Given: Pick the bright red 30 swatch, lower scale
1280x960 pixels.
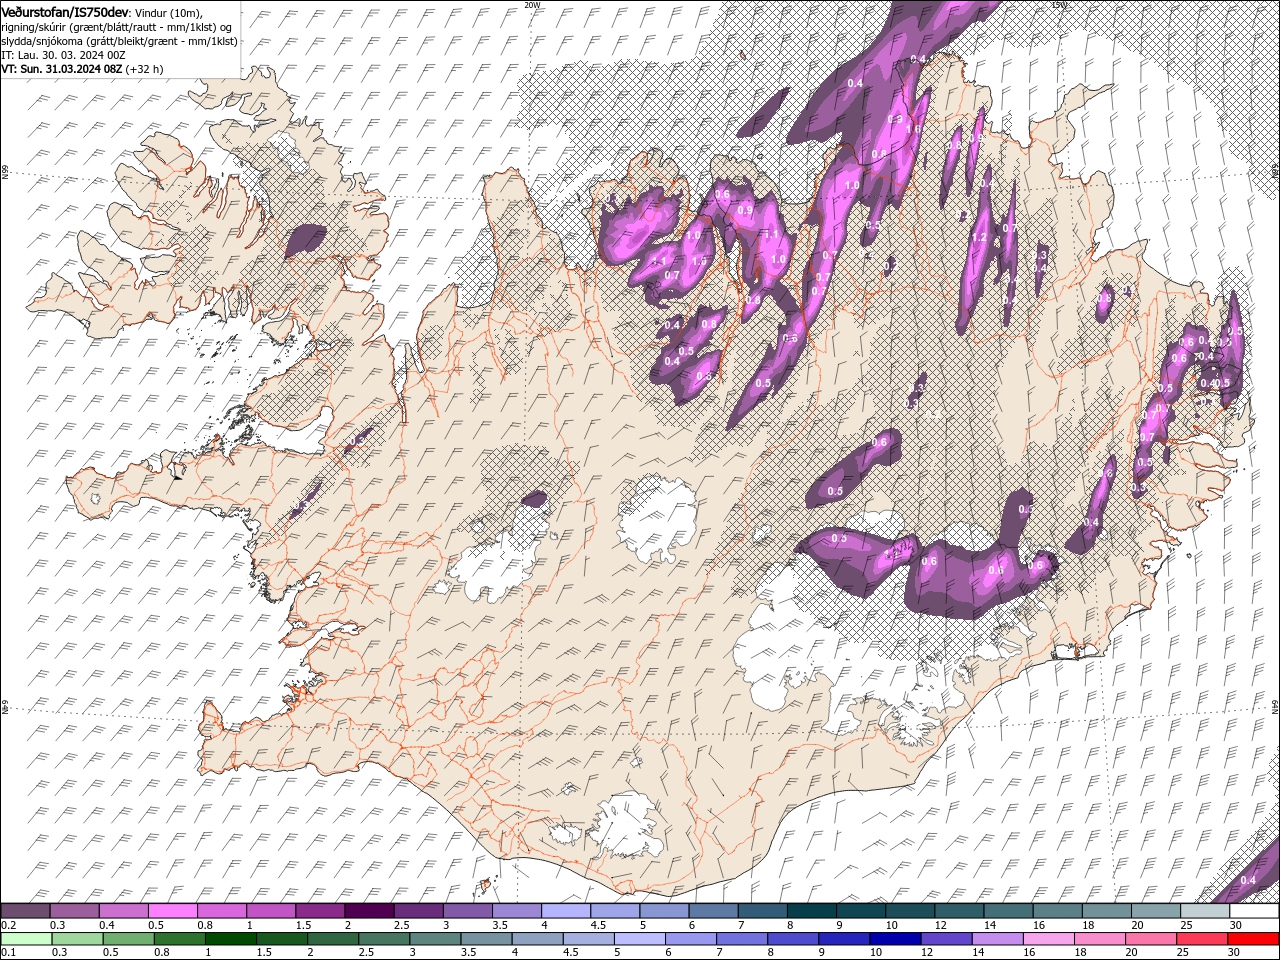Looking at the screenshot, I should click(x=1251, y=939).
